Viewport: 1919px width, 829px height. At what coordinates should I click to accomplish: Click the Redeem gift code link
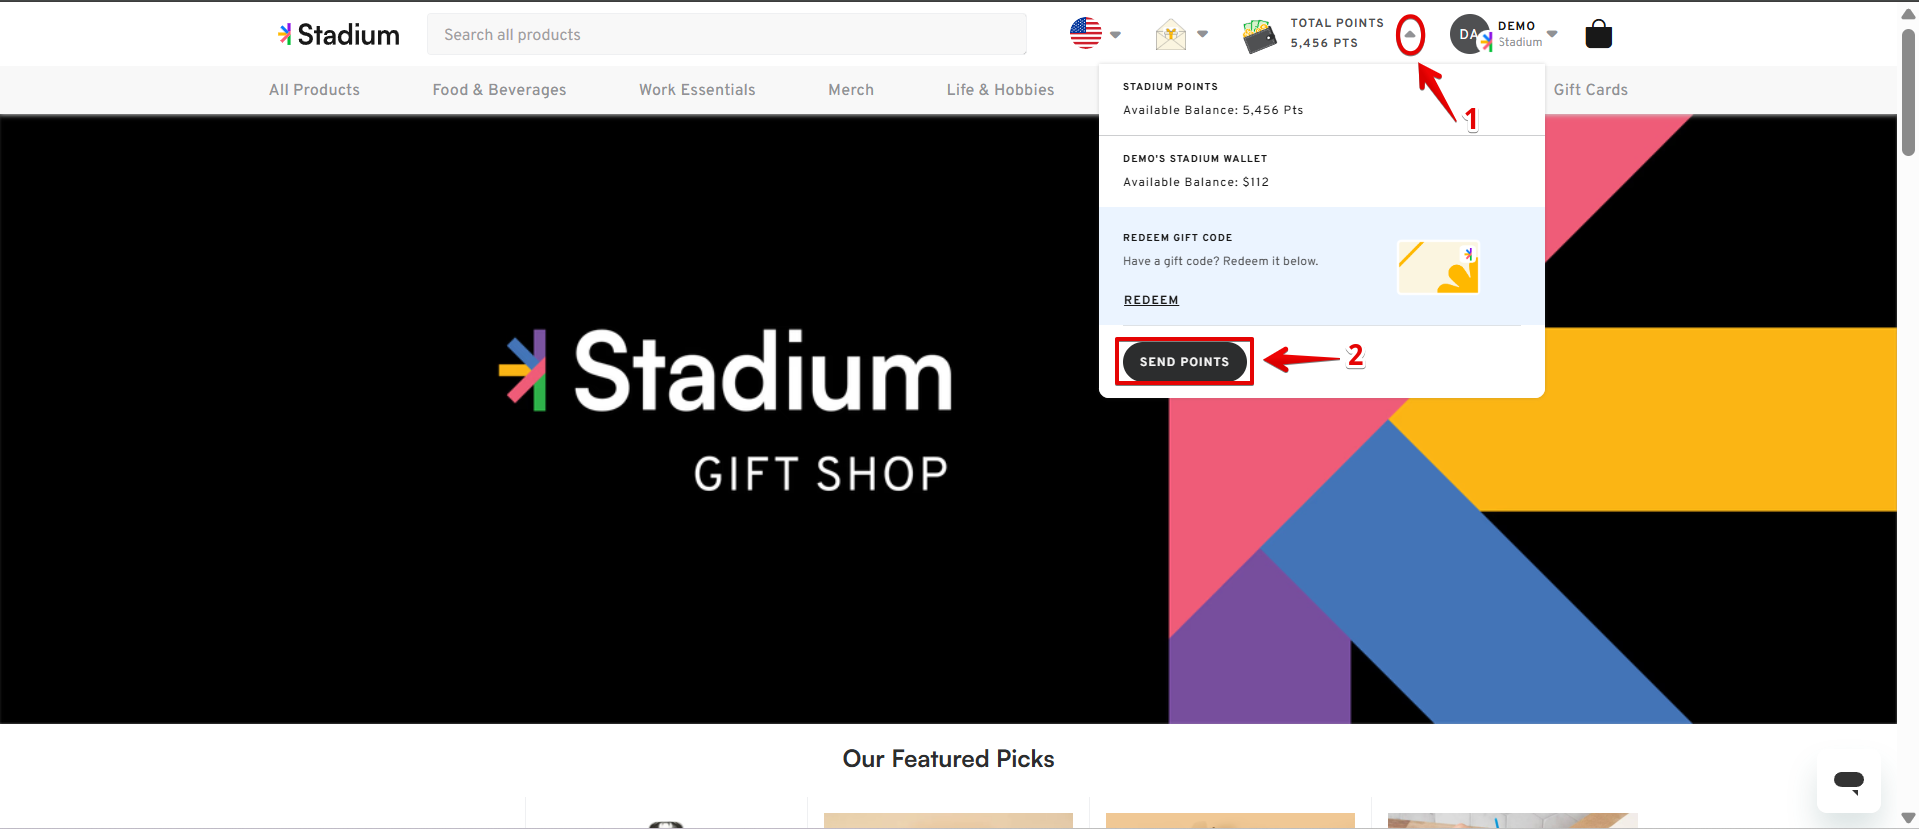pos(1151,300)
